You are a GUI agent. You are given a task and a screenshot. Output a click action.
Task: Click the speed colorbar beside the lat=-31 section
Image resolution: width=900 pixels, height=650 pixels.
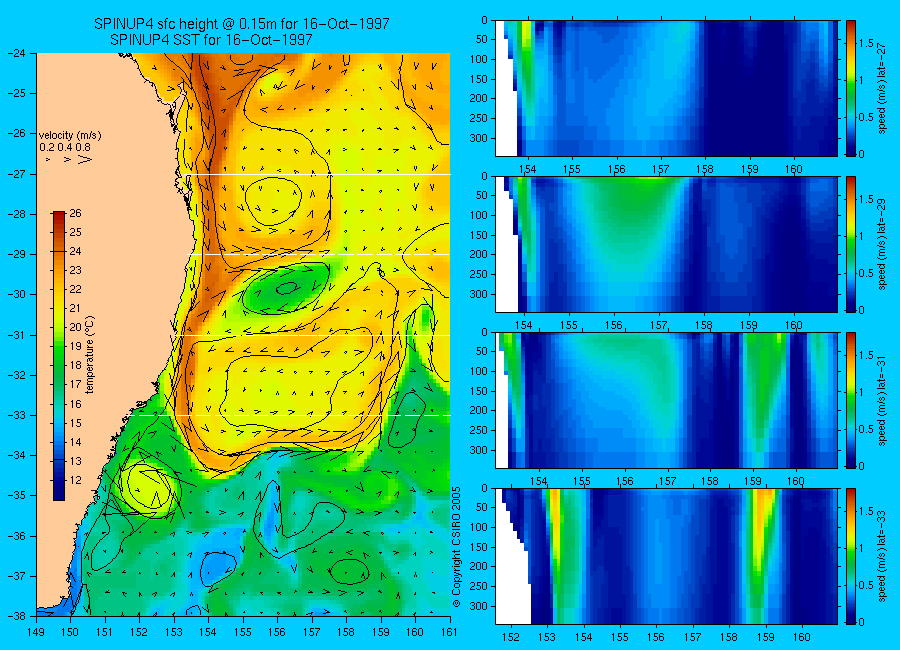pyautogui.click(x=850, y=400)
